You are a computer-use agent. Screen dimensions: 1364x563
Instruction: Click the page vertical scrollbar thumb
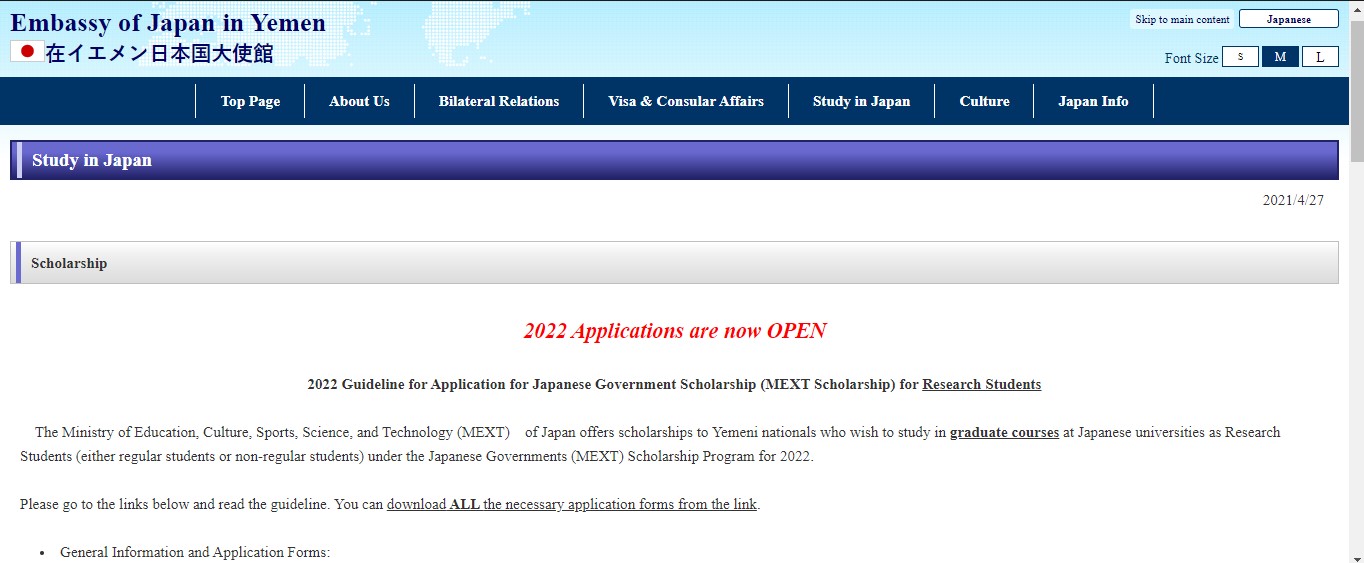[x=1356, y=90]
